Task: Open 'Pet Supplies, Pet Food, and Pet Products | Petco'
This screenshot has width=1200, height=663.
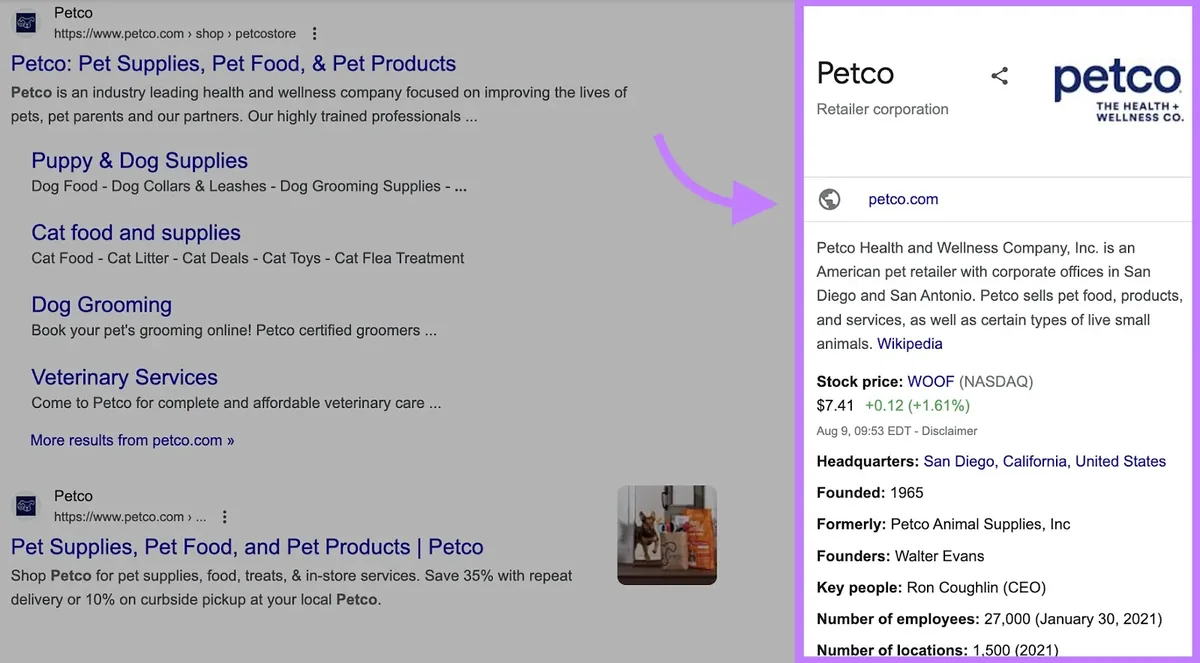Action: click(247, 547)
